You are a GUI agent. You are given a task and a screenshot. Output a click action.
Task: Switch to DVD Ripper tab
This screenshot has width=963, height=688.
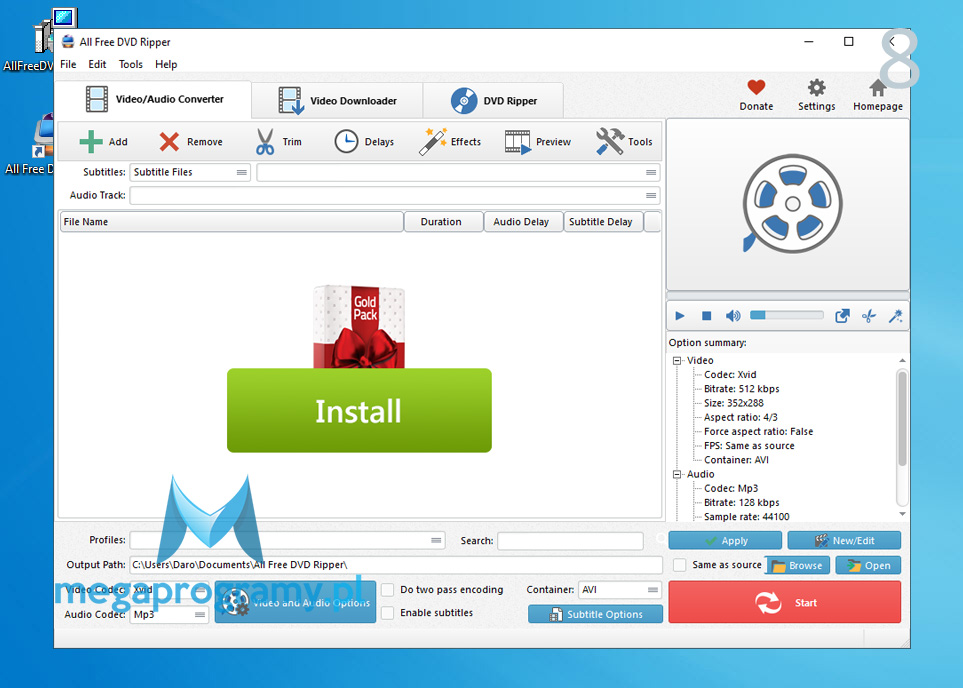[493, 101]
